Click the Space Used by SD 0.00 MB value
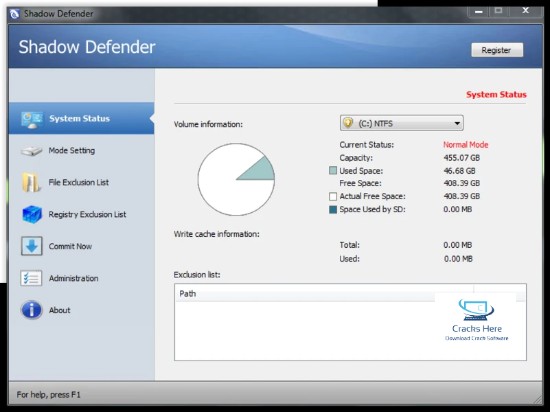 (457, 209)
